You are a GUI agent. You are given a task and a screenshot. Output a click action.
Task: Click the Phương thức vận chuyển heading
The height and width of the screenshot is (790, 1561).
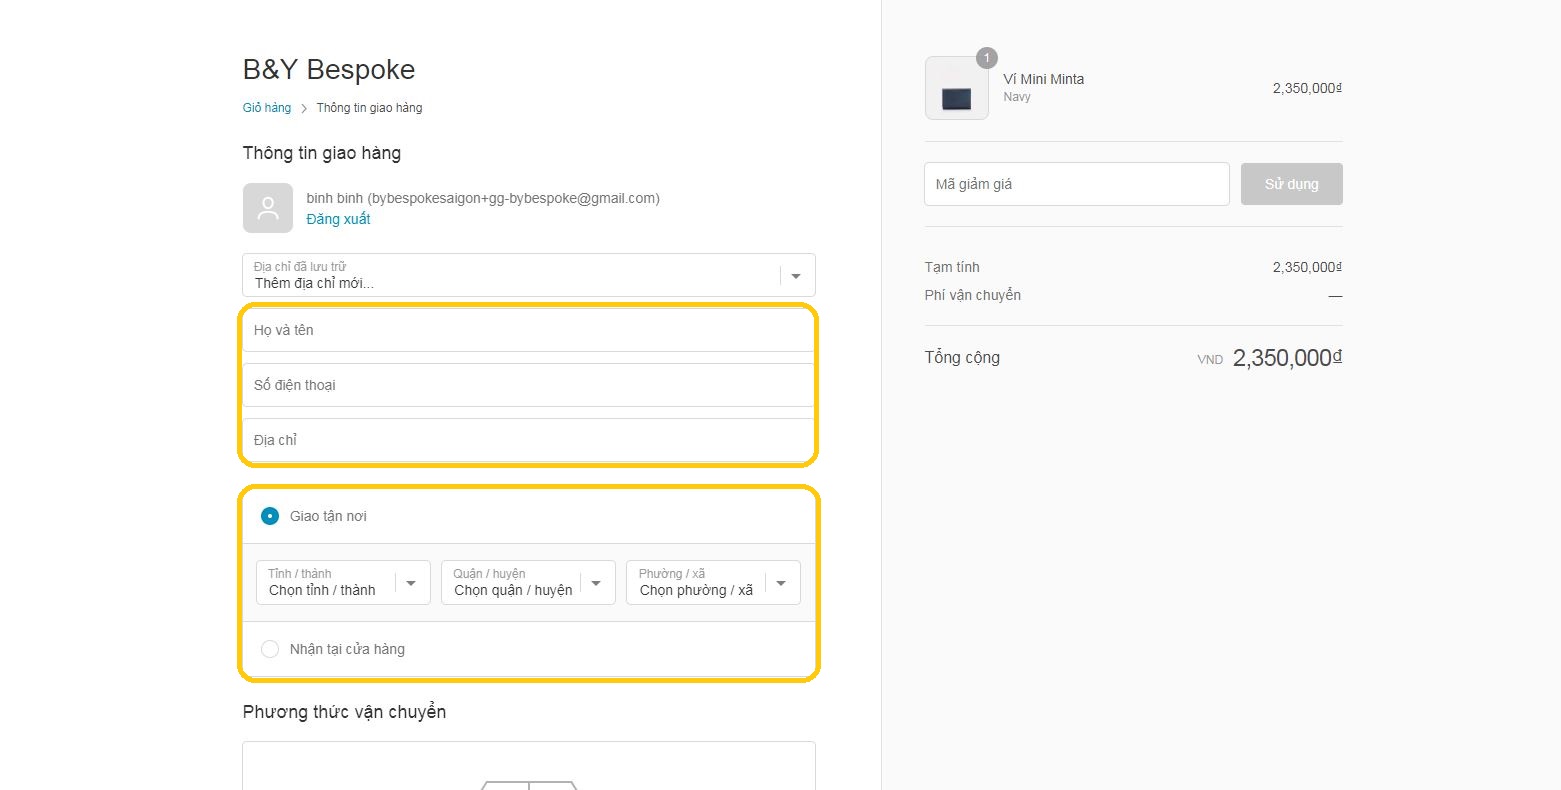pos(344,712)
